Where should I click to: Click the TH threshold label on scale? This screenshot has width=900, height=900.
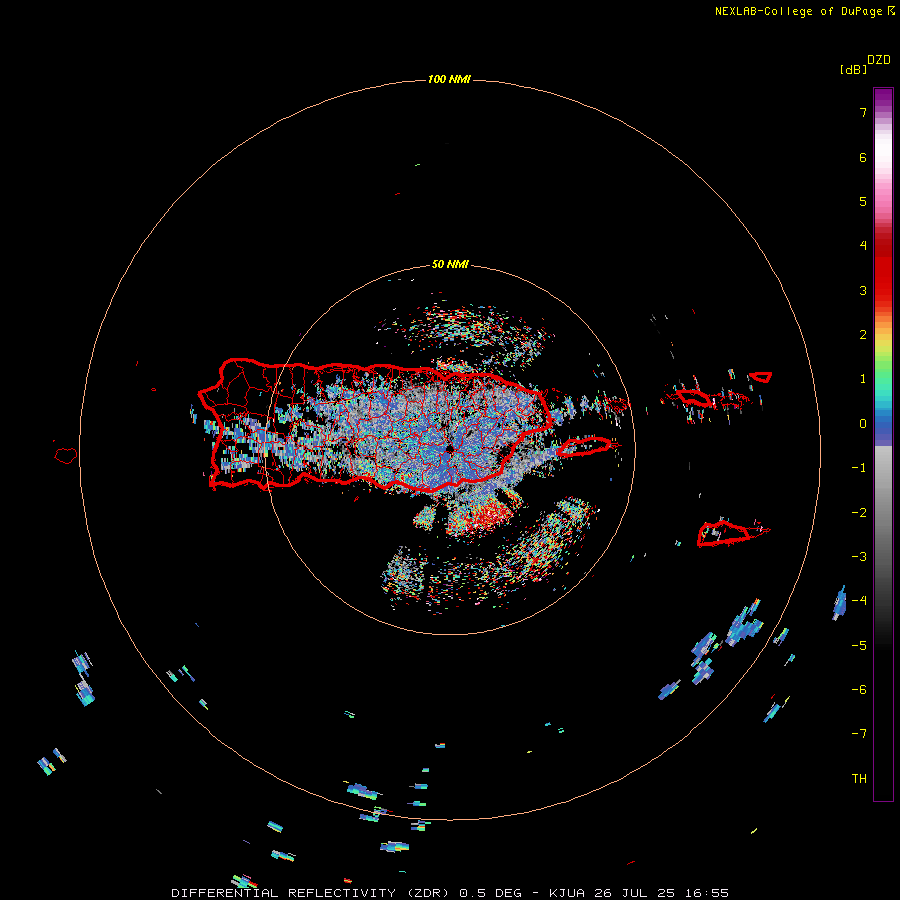tap(859, 779)
